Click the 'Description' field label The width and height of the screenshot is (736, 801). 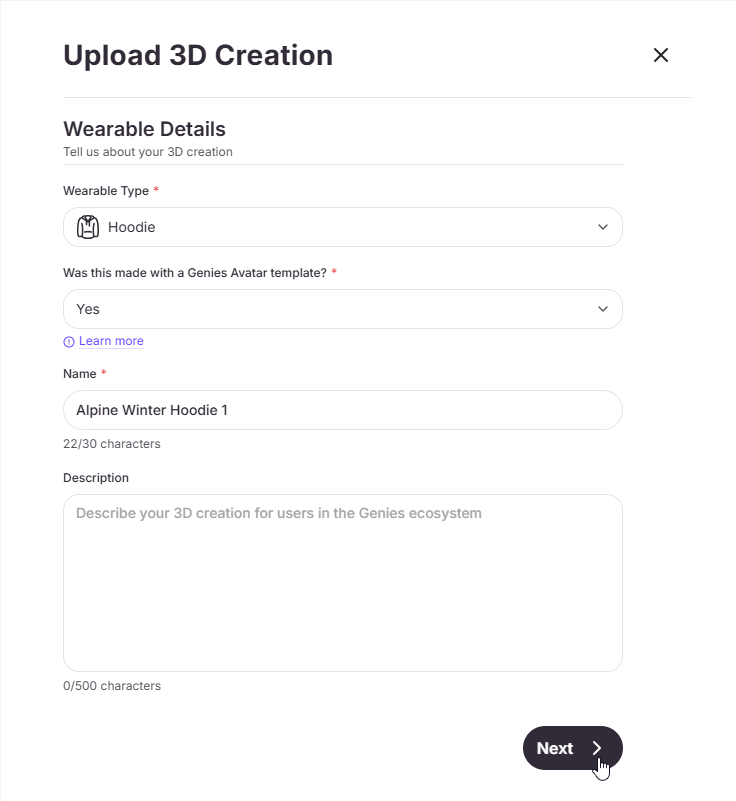pos(96,478)
